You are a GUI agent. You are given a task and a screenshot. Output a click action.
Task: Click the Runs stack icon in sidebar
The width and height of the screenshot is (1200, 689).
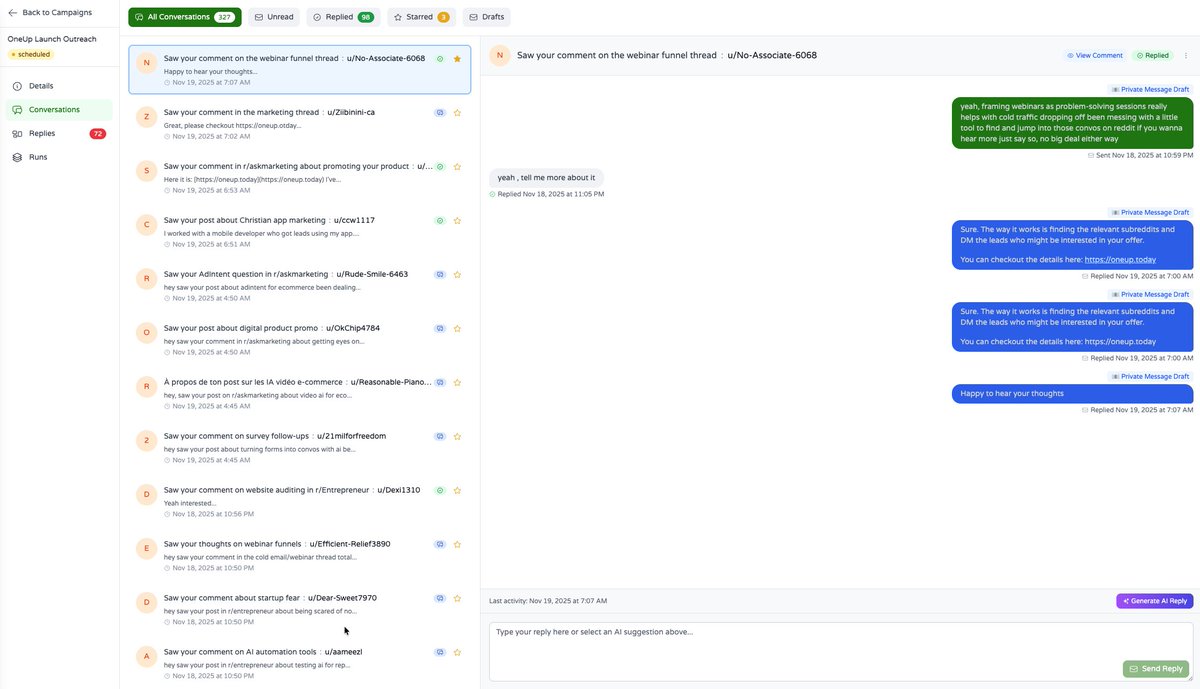click(17, 157)
